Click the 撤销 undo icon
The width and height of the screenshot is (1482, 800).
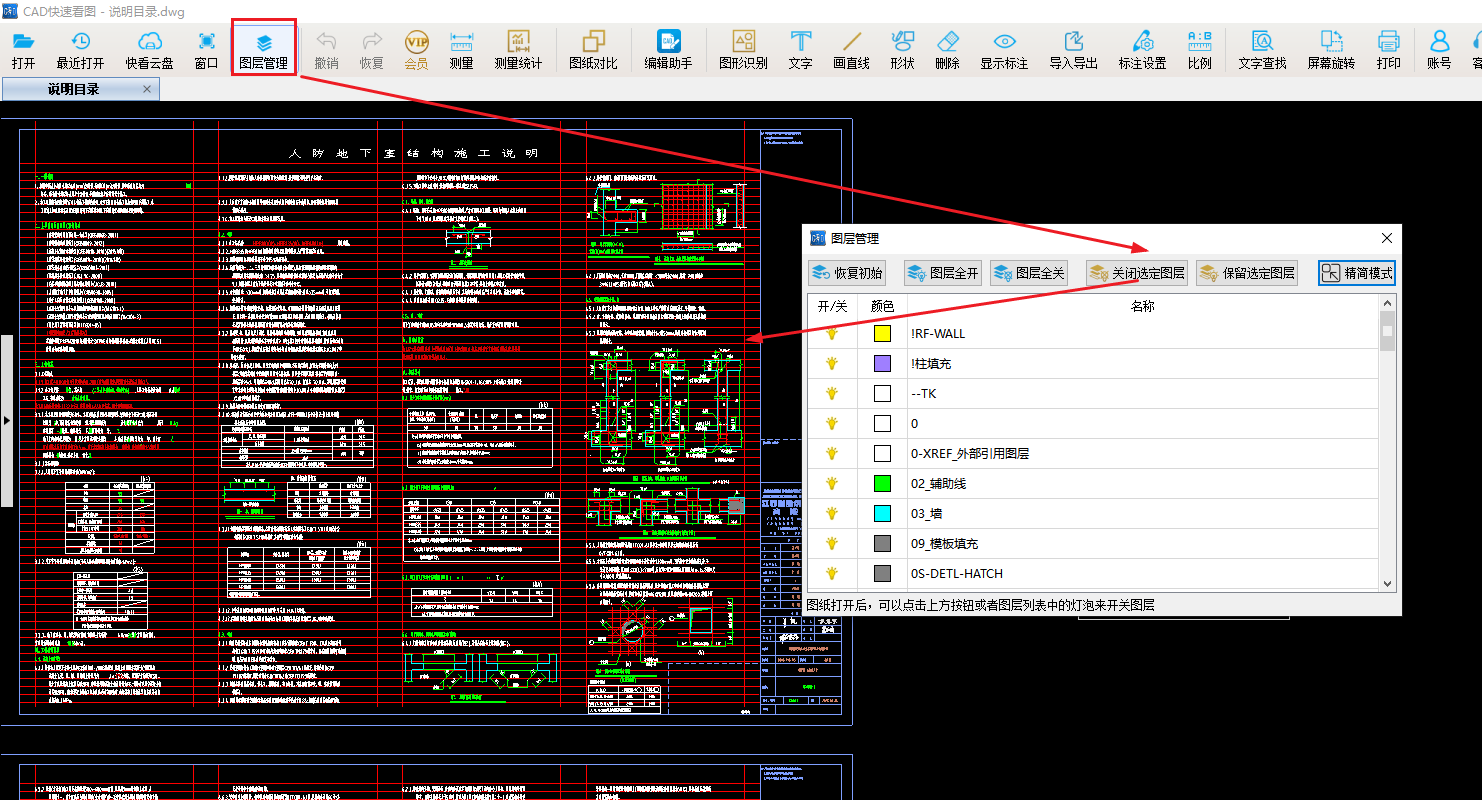tap(326, 50)
